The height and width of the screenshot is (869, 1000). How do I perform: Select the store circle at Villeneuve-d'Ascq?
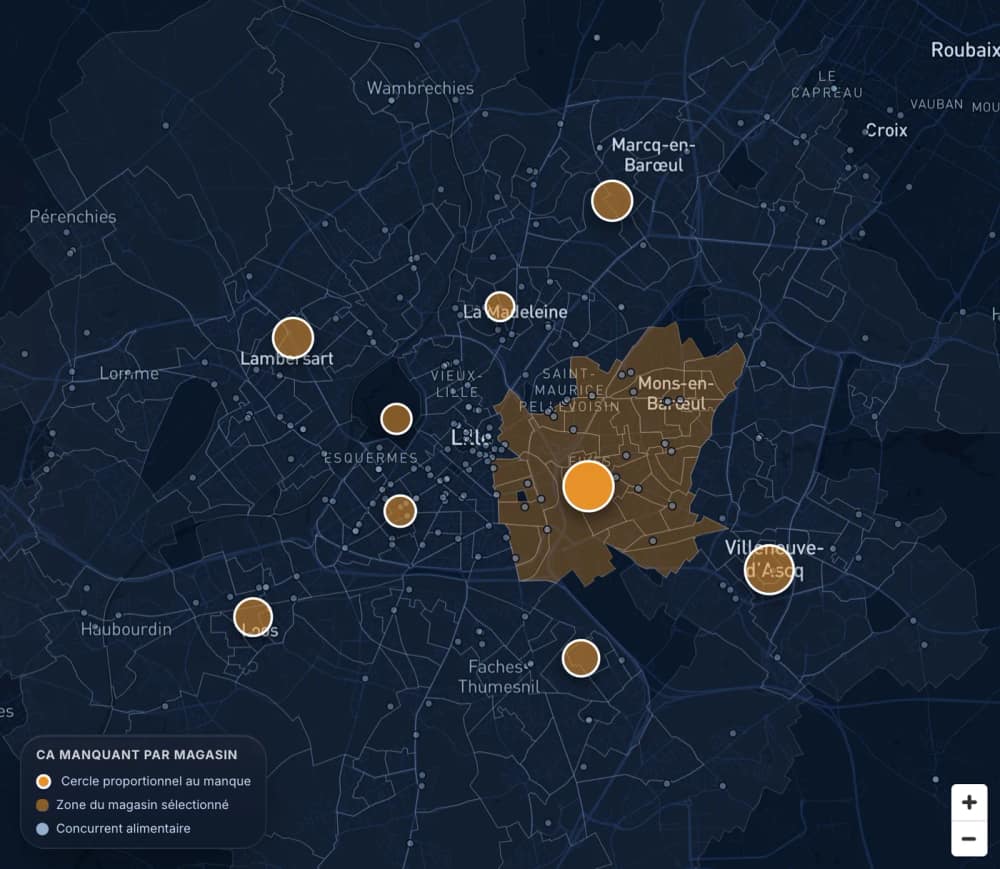(x=769, y=569)
